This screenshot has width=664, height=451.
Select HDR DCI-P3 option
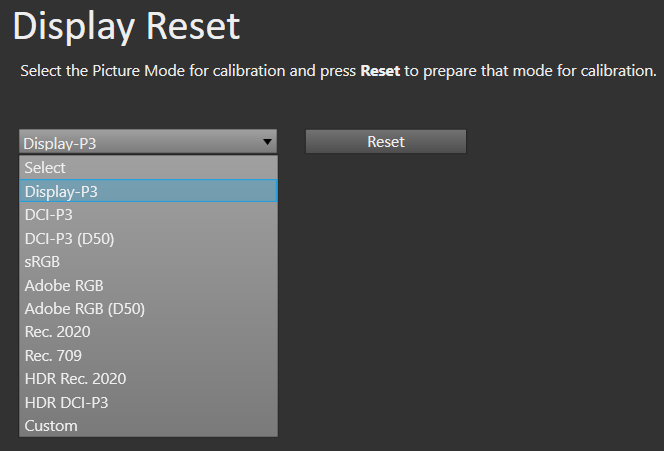click(148, 402)
